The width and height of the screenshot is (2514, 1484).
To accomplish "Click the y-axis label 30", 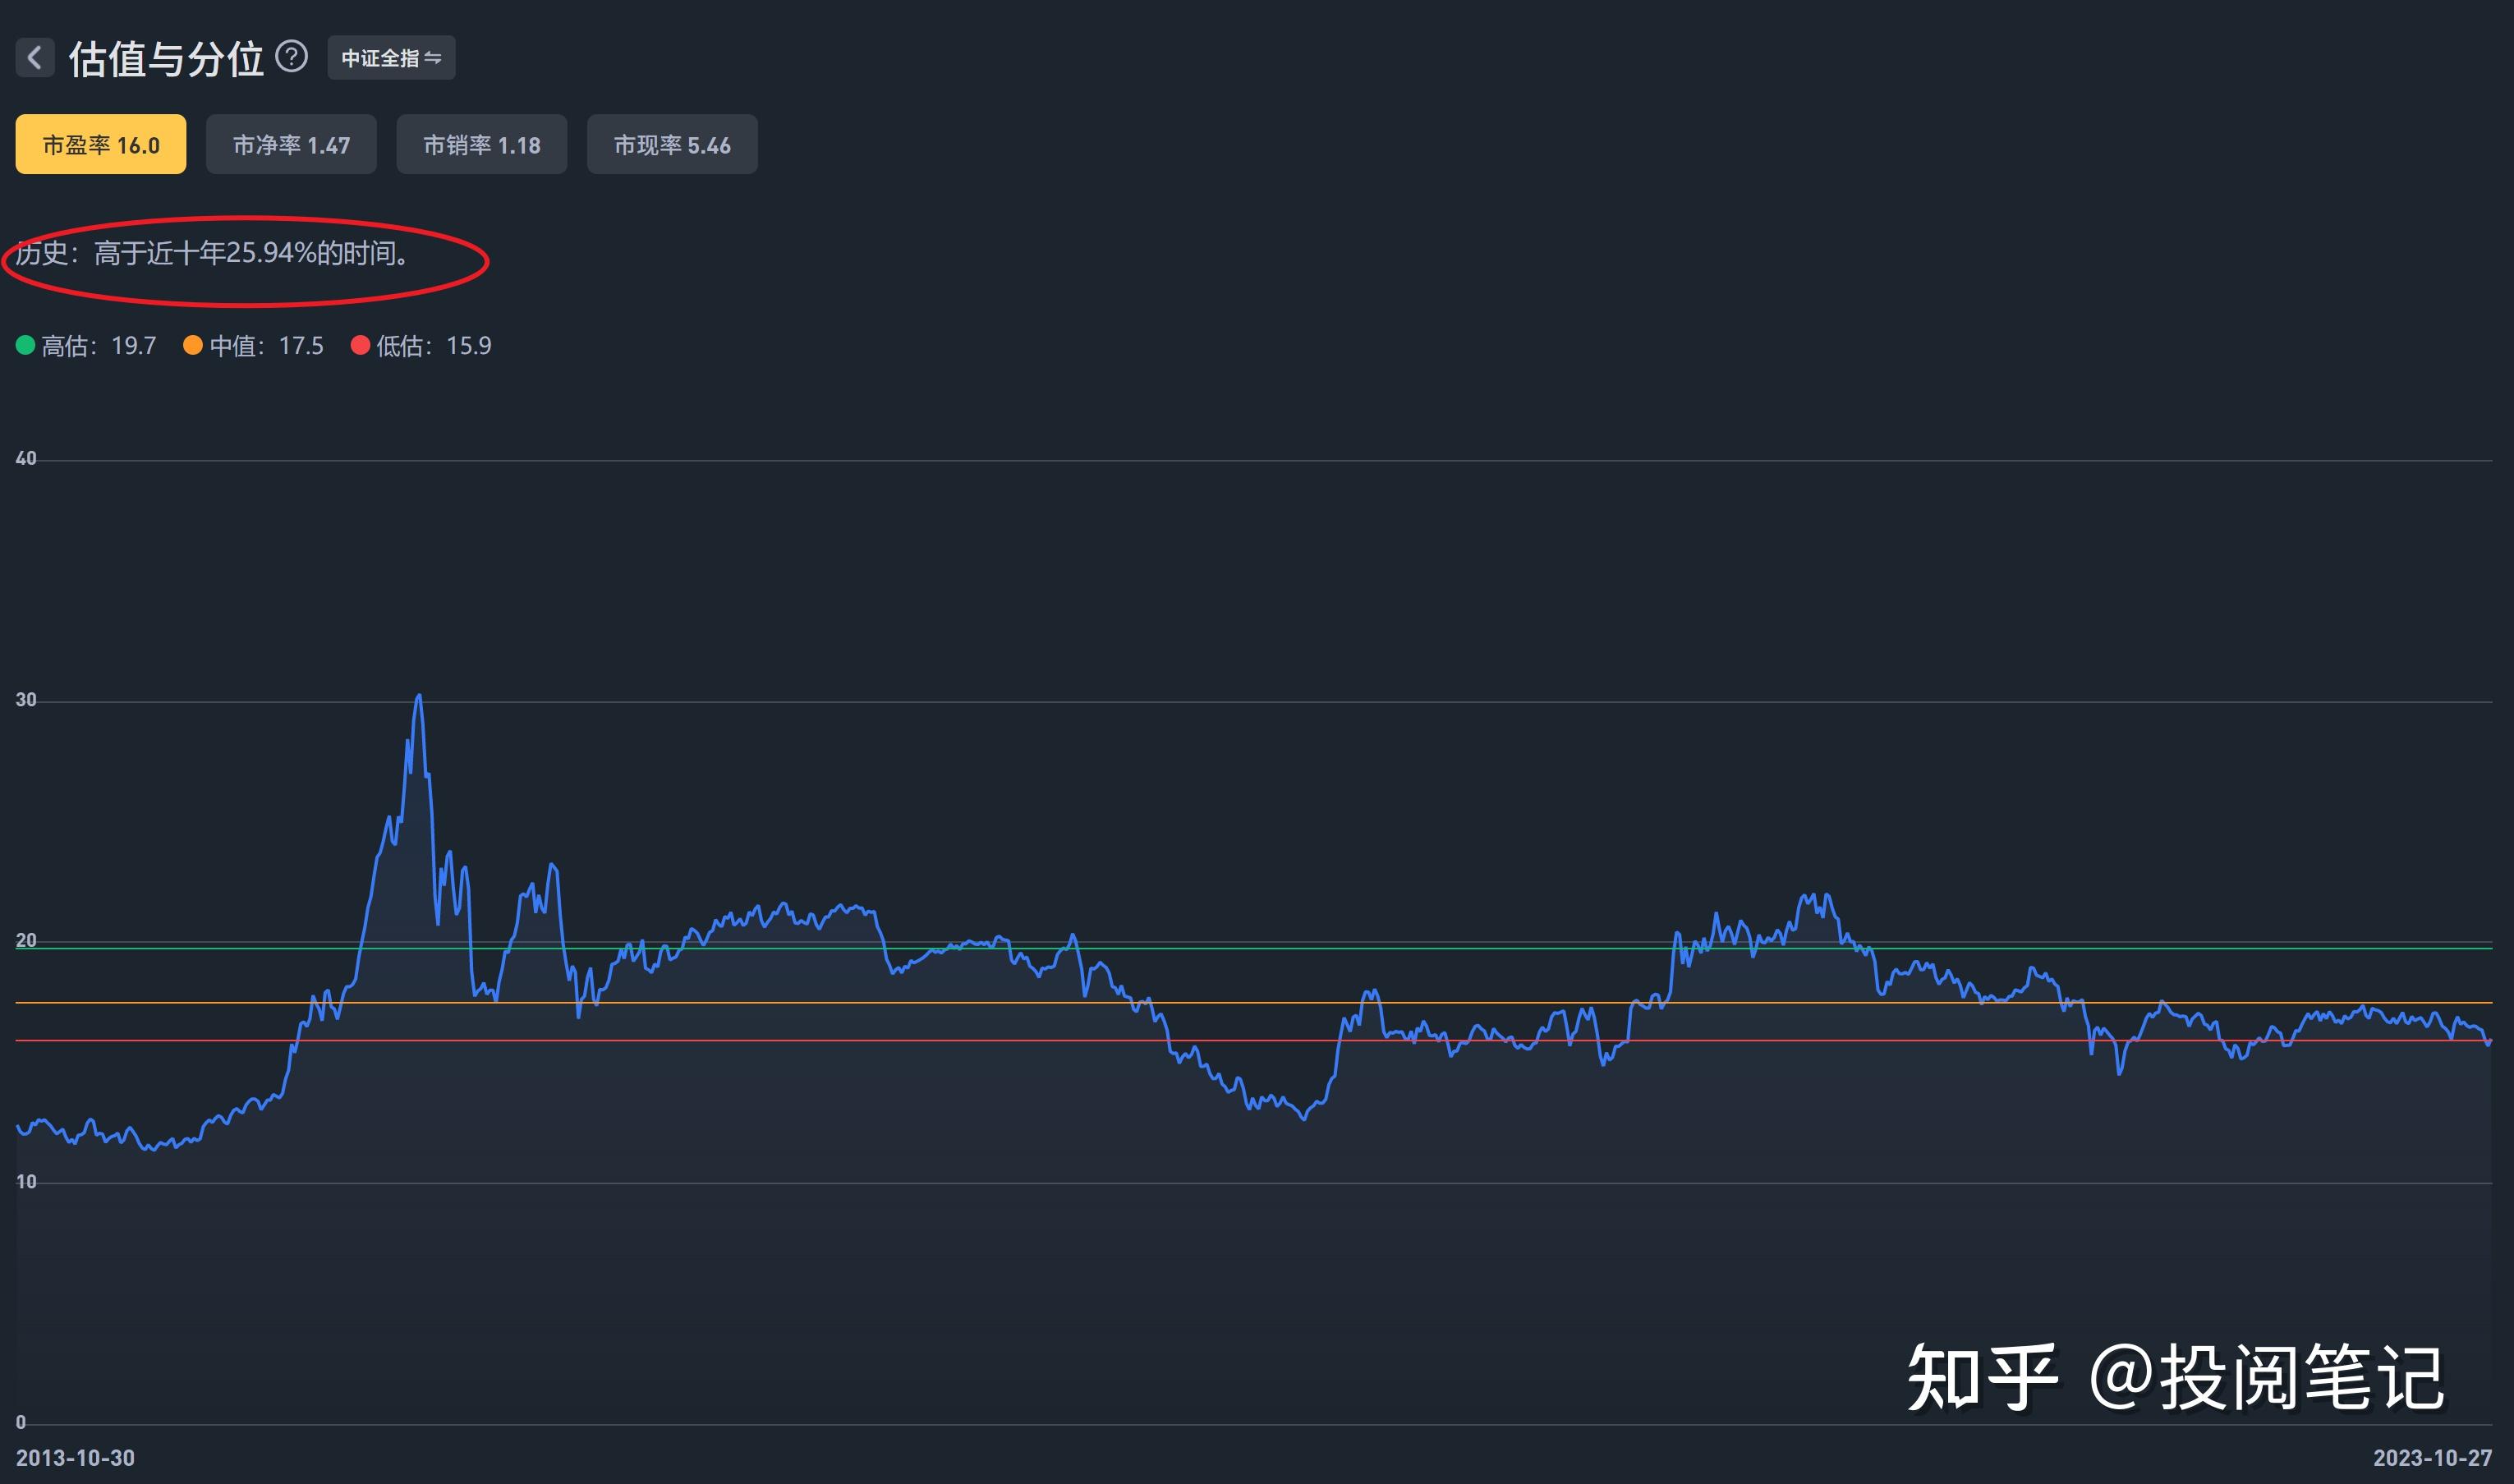I will click(26, 700).
